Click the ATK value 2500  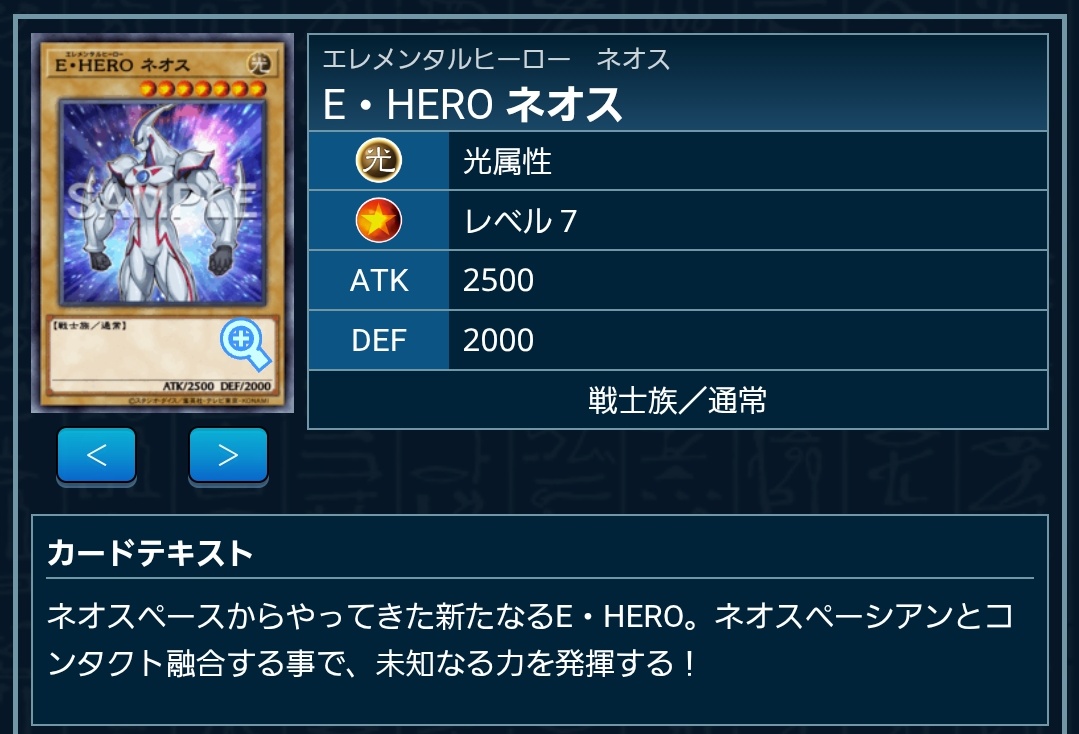tap(498, 281)
